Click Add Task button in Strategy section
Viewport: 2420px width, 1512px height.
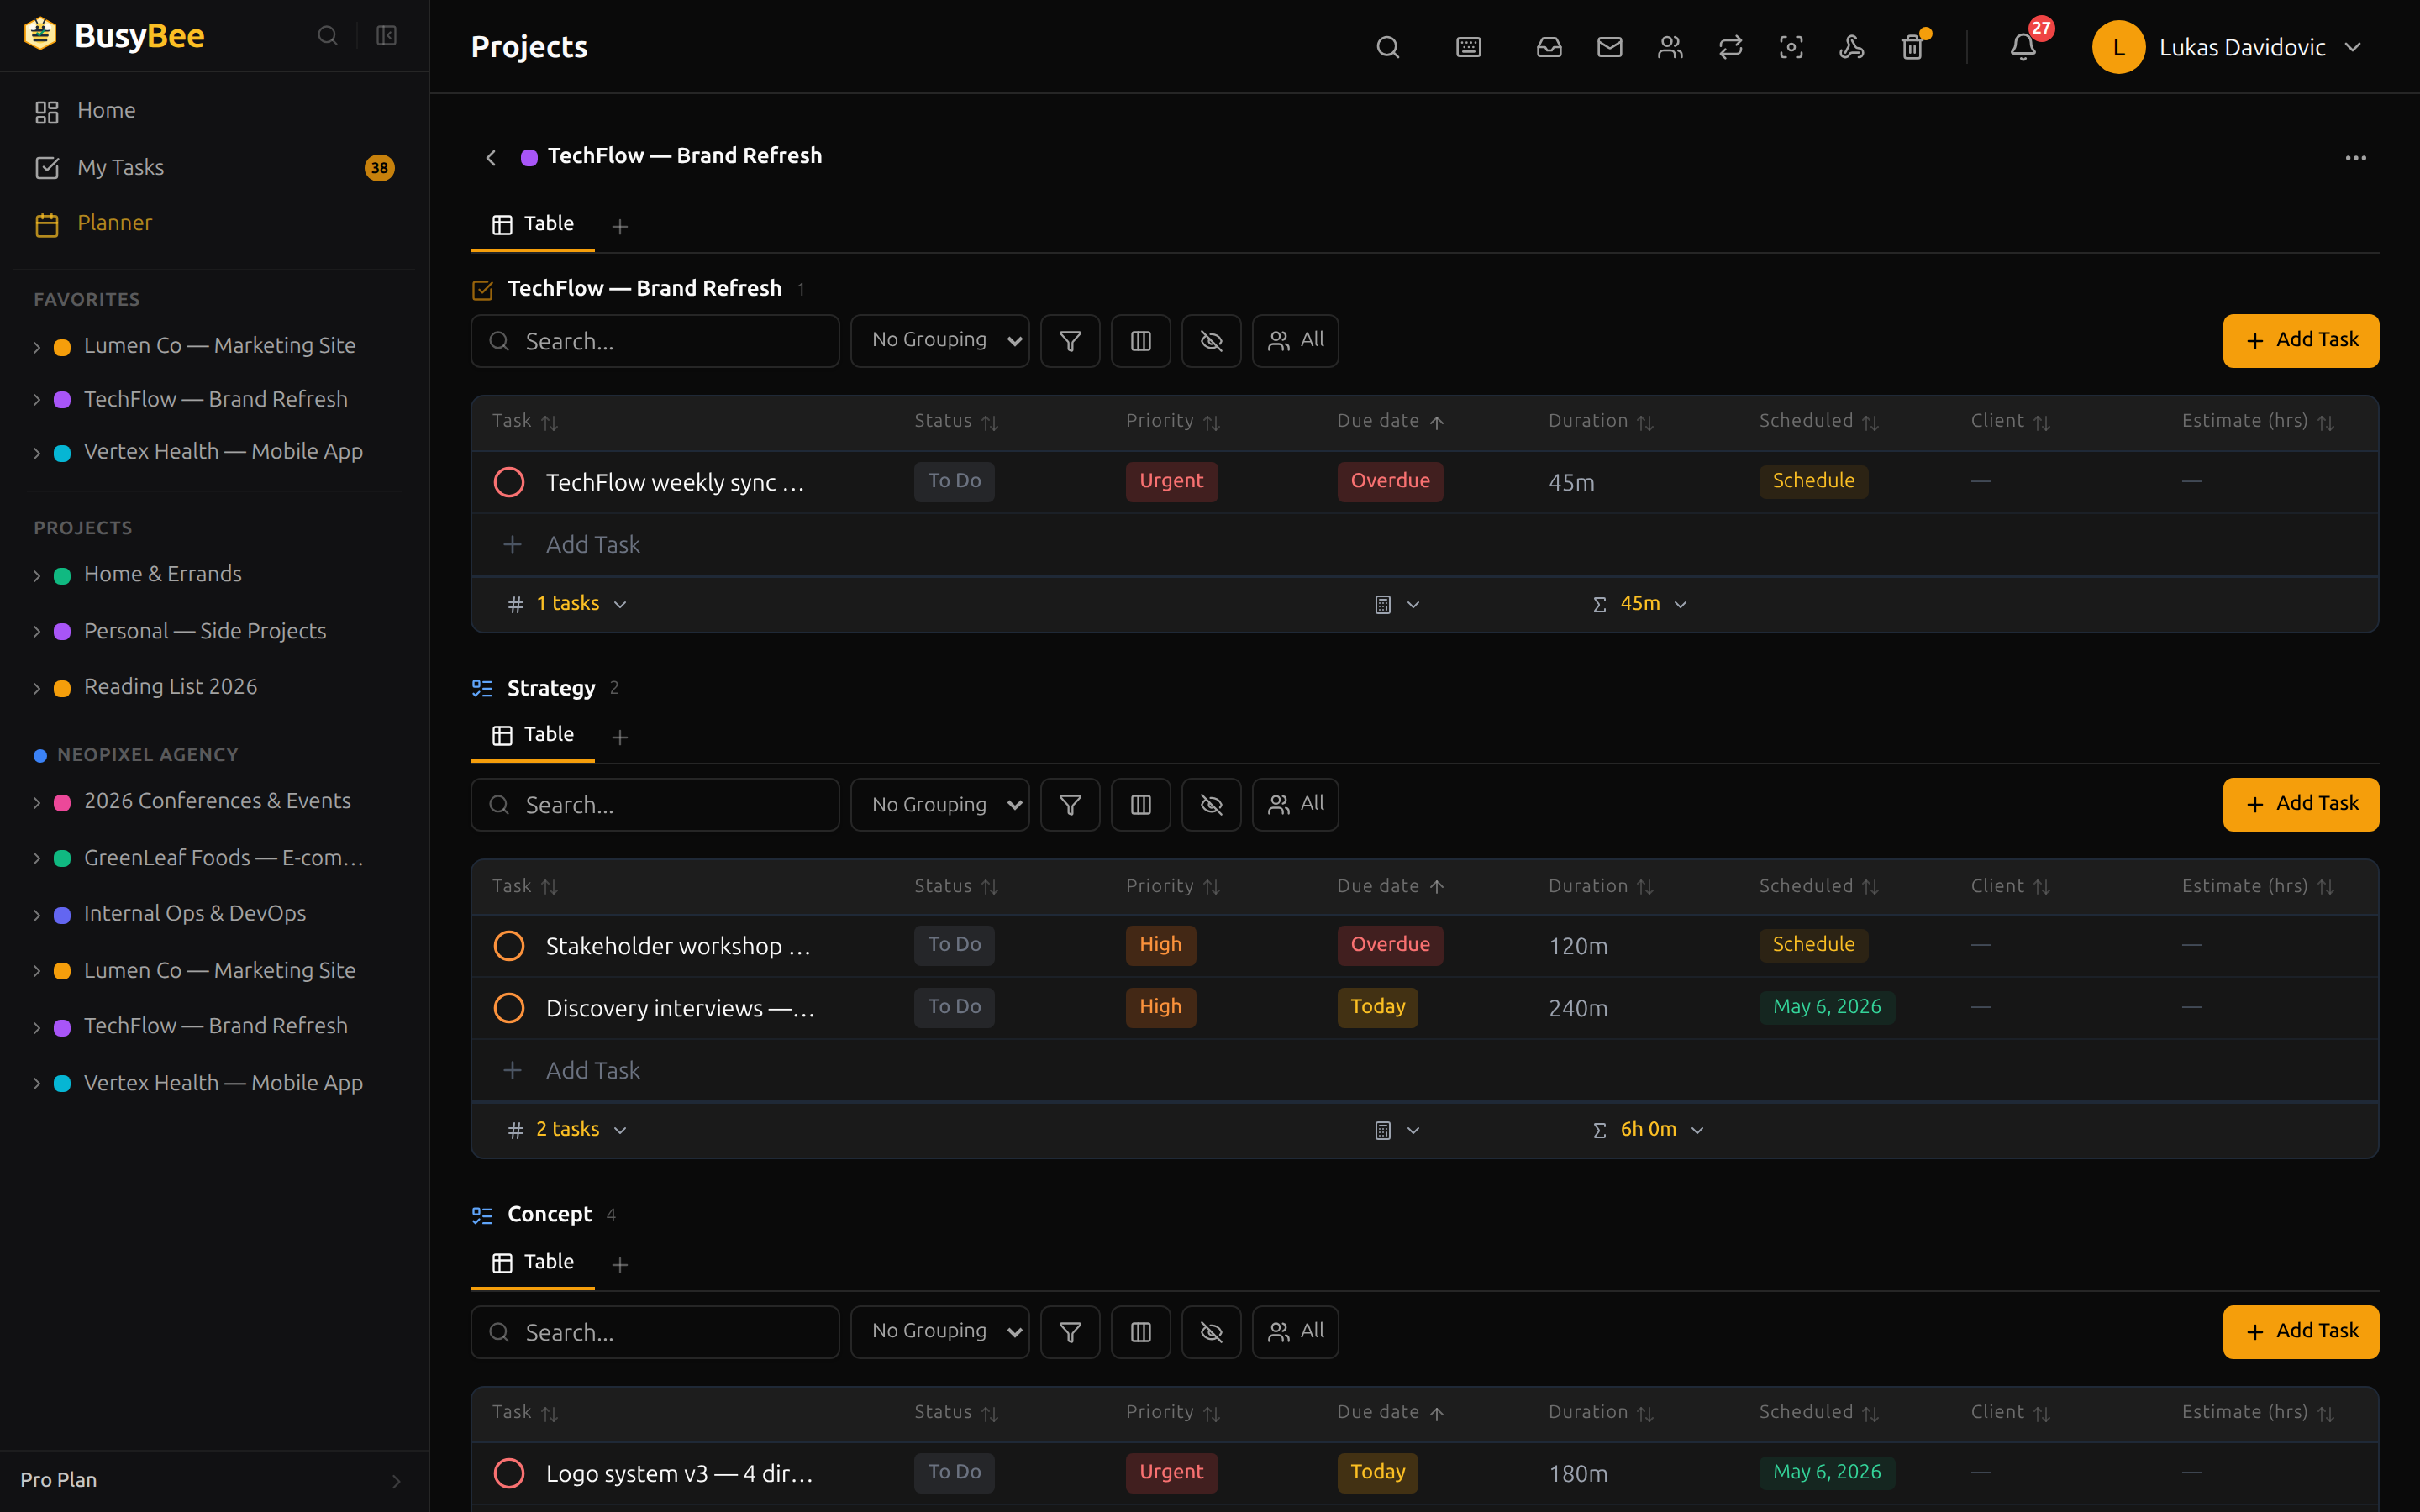click(2300, 805)
